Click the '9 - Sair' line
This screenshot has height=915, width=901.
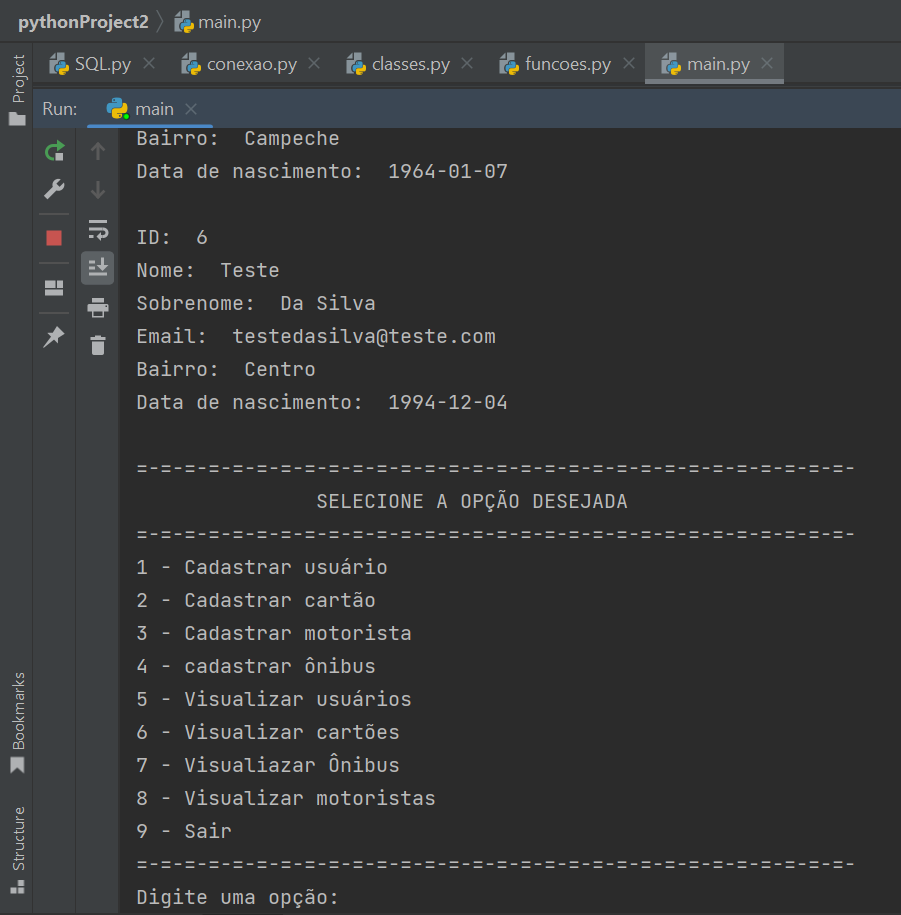click(184, 832)
